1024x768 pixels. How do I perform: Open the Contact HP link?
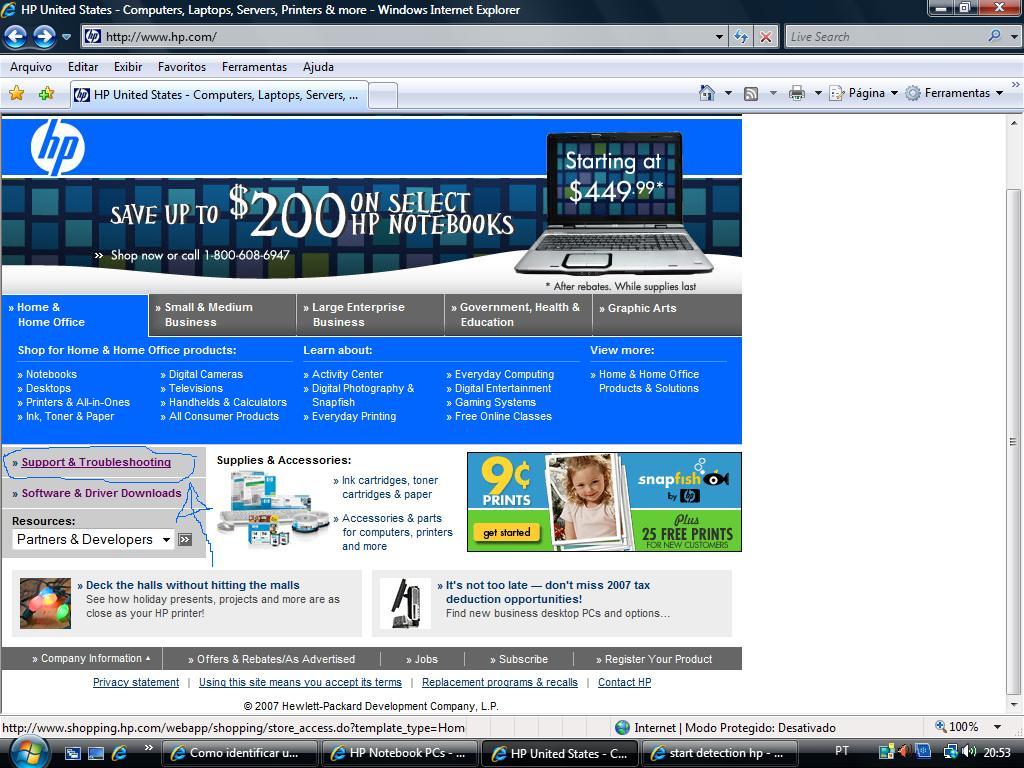pyautogui.click(x=624, y=682)
